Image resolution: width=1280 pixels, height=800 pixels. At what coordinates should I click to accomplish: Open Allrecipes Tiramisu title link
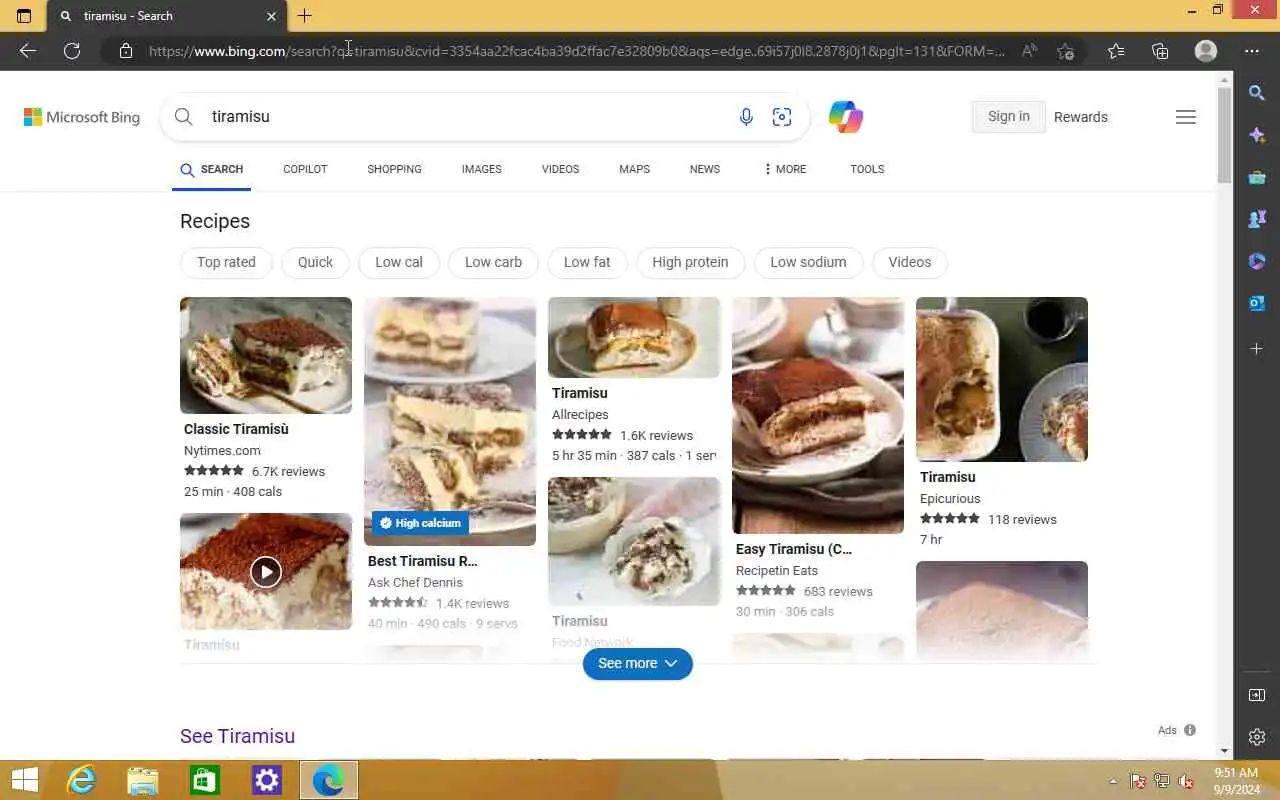point(580,393)
